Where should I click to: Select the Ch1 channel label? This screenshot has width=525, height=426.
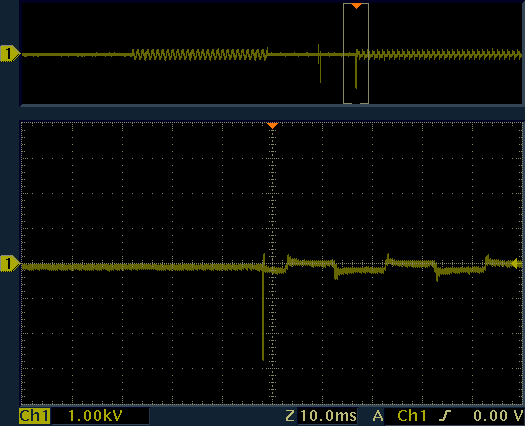click(x=34, y=416)
